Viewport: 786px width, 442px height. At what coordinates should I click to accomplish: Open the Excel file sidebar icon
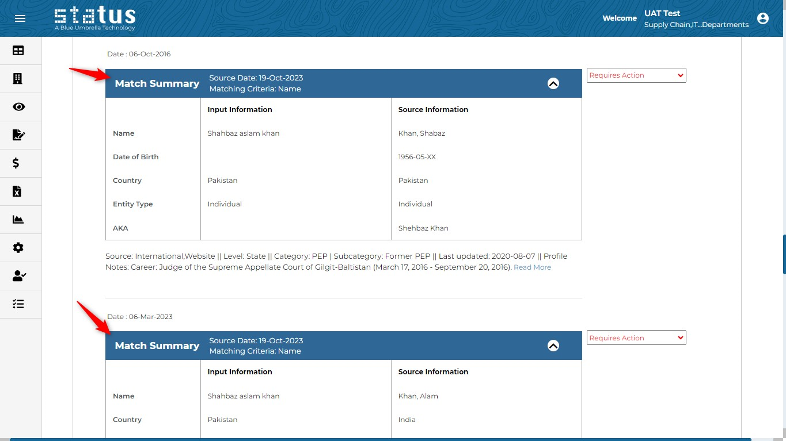coord(18,191)
